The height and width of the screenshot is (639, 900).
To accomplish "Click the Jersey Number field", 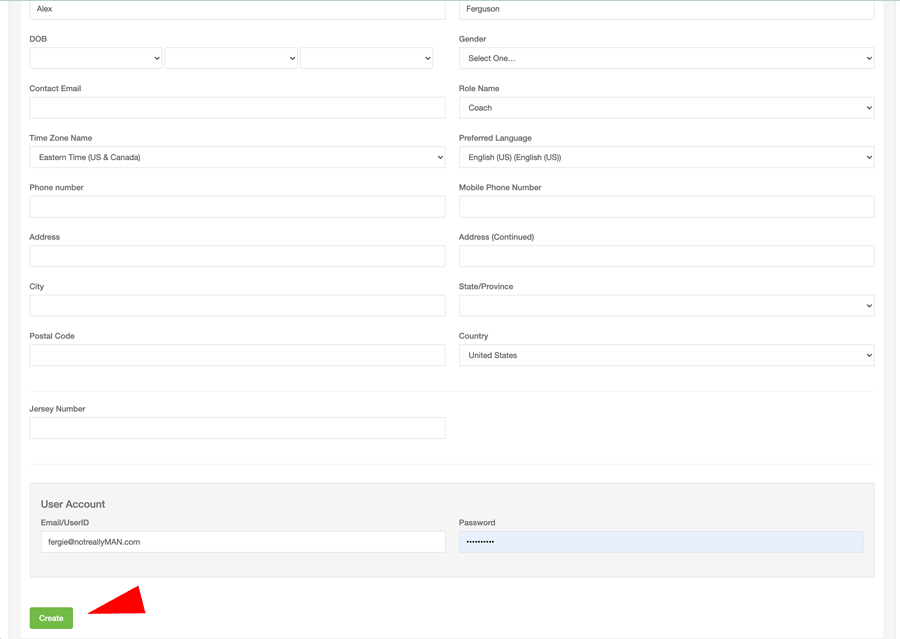I will click(x=237, y=428).
